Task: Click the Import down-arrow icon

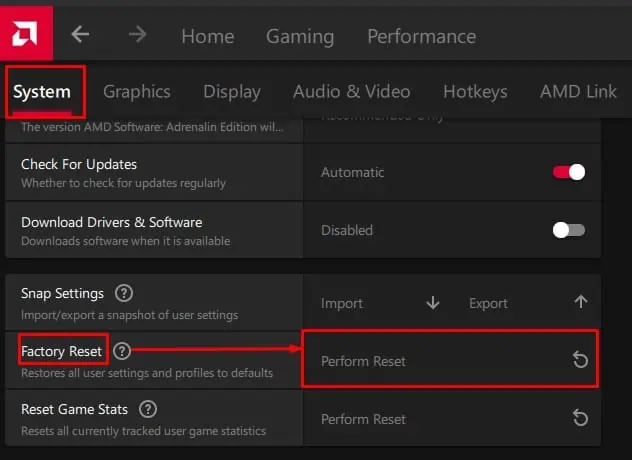Action: pyautogui.click(x=432, y=303)
